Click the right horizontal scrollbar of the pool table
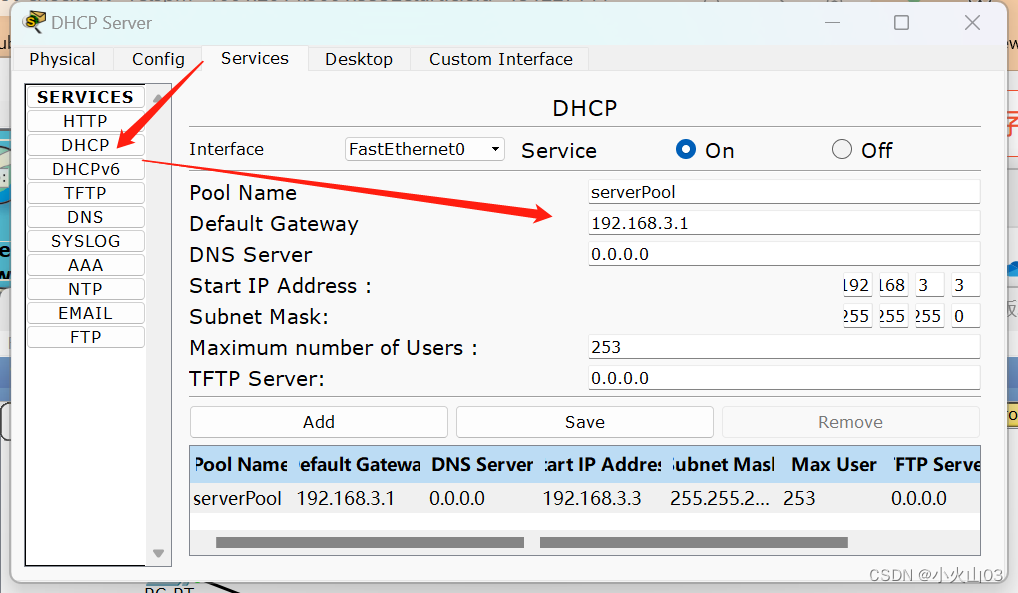1018x593 pixels. tap(693, 542)
